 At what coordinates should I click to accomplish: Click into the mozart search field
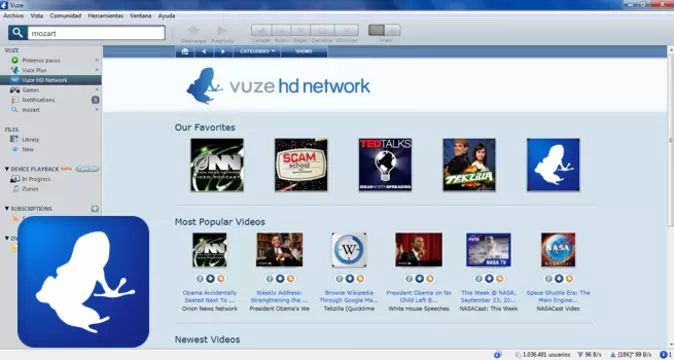click(x=96, y=33)
